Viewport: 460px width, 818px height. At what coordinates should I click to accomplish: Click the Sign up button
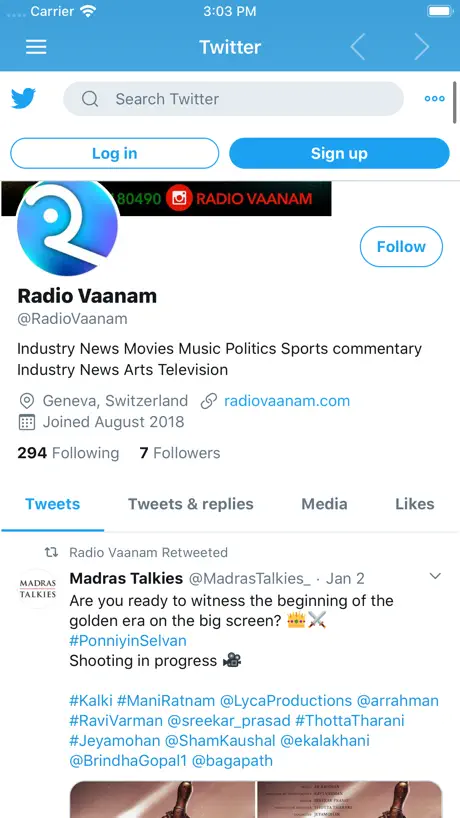click(340, 153)
